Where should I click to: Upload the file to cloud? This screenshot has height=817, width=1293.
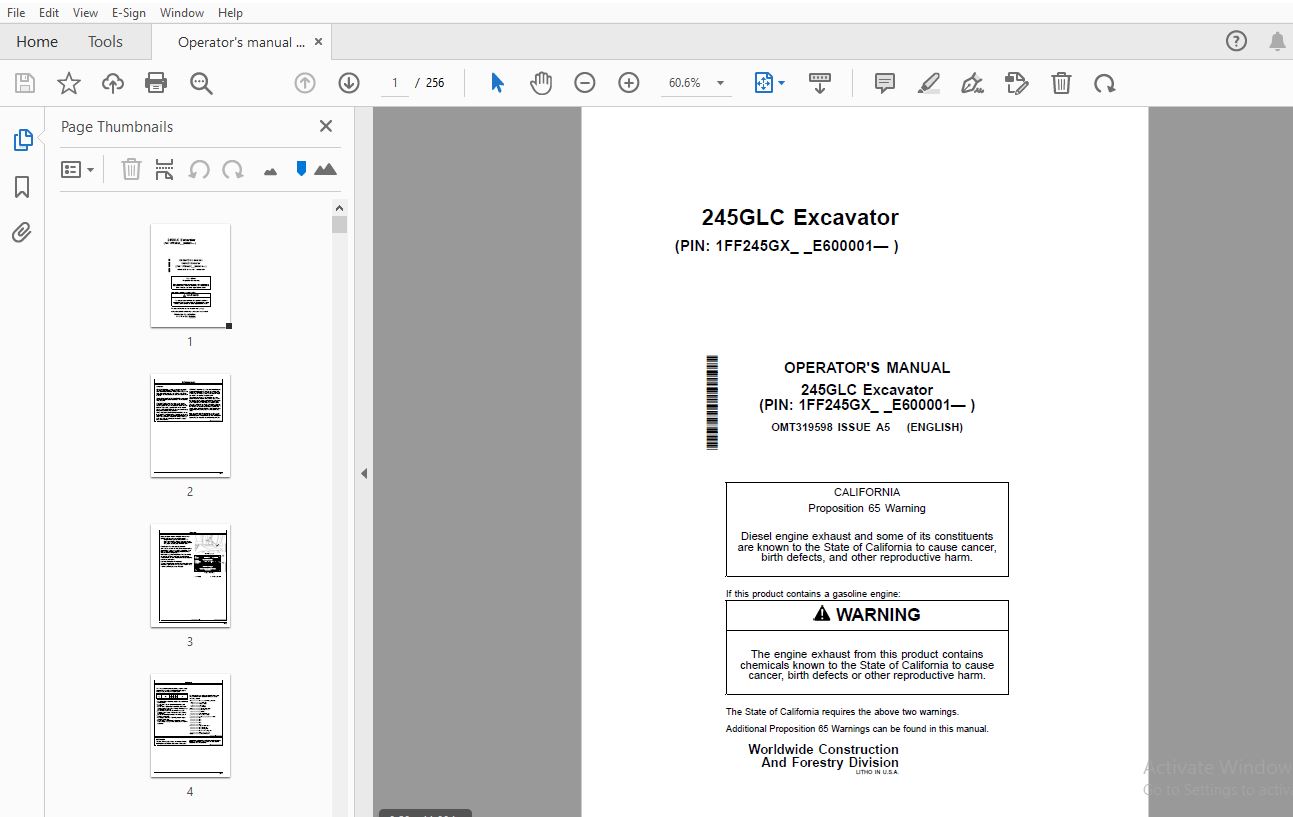pos(113,83)
